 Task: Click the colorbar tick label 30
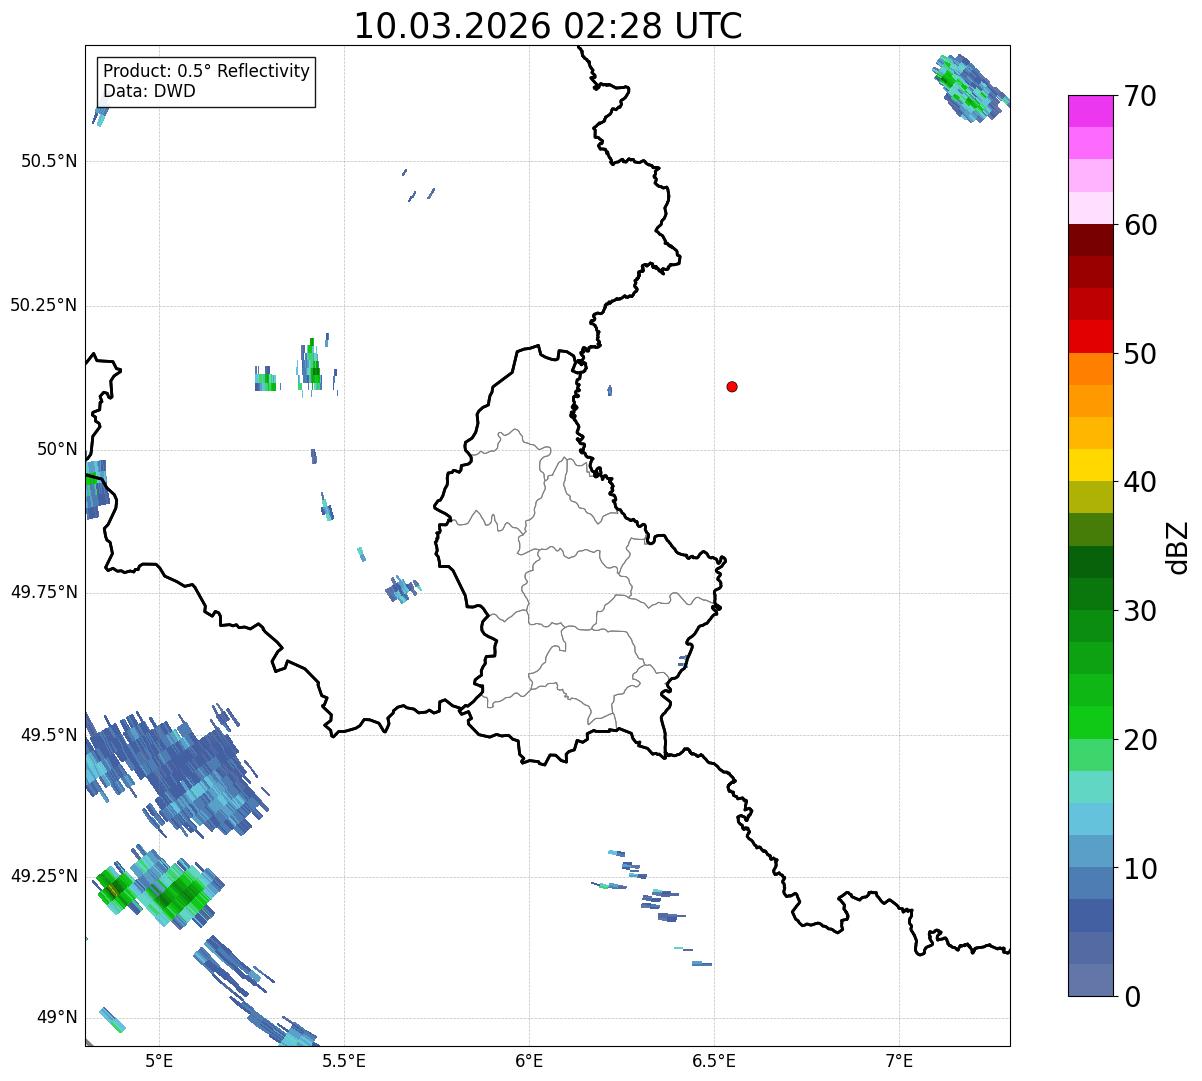(x=1140, y=611)
